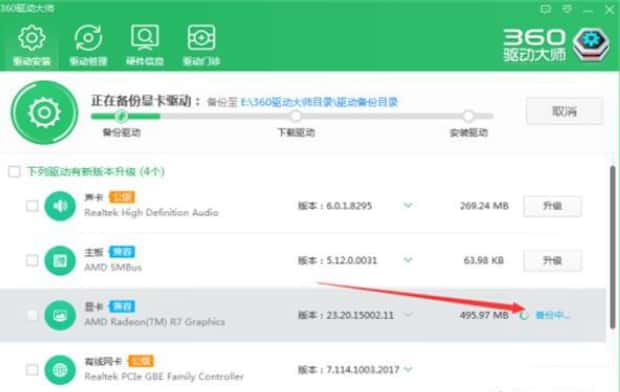Screen dimensions: 620x392
Task: Open the 硬件信息 hardware info tab
Action: click(145, 45)
